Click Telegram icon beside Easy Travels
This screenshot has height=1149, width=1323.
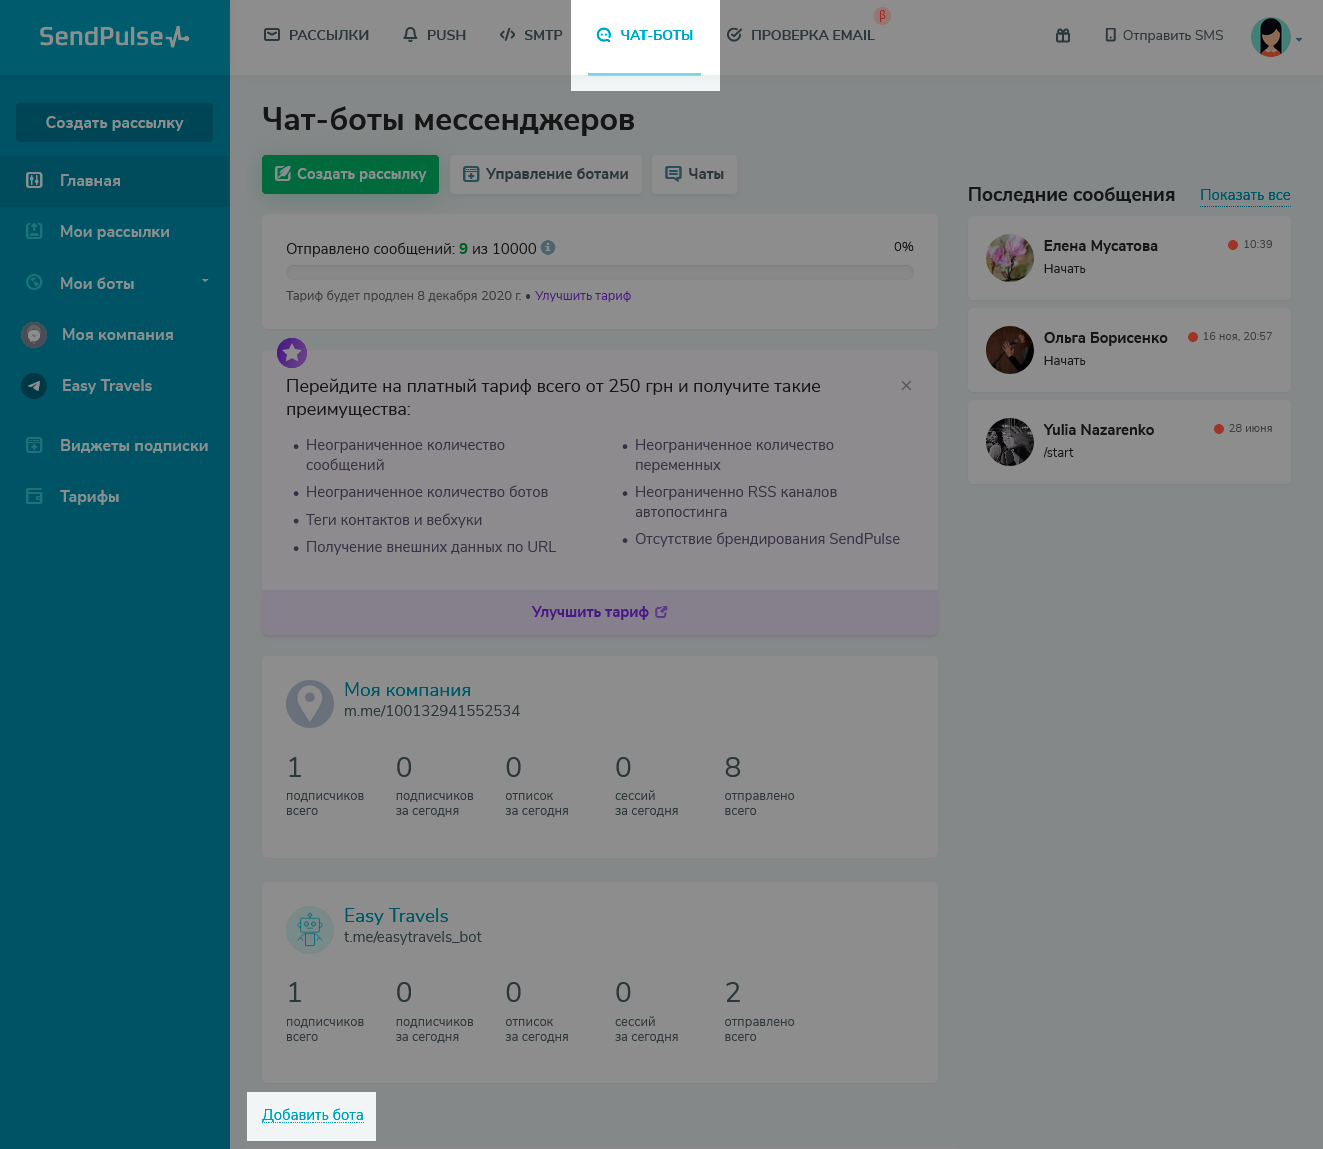[34, 385]
